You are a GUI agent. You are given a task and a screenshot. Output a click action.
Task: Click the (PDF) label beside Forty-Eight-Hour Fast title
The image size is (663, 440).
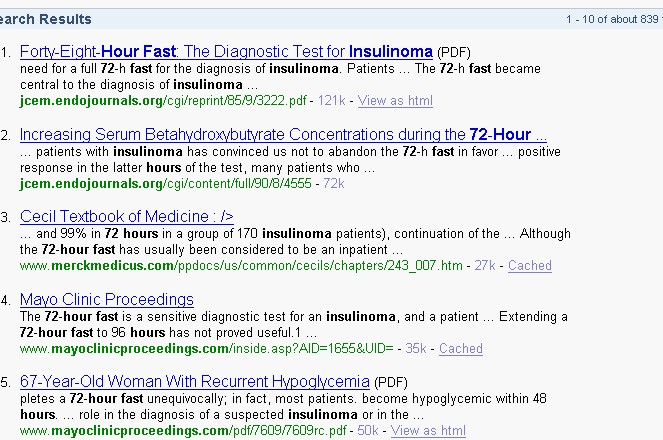click(x=454, y=52)
